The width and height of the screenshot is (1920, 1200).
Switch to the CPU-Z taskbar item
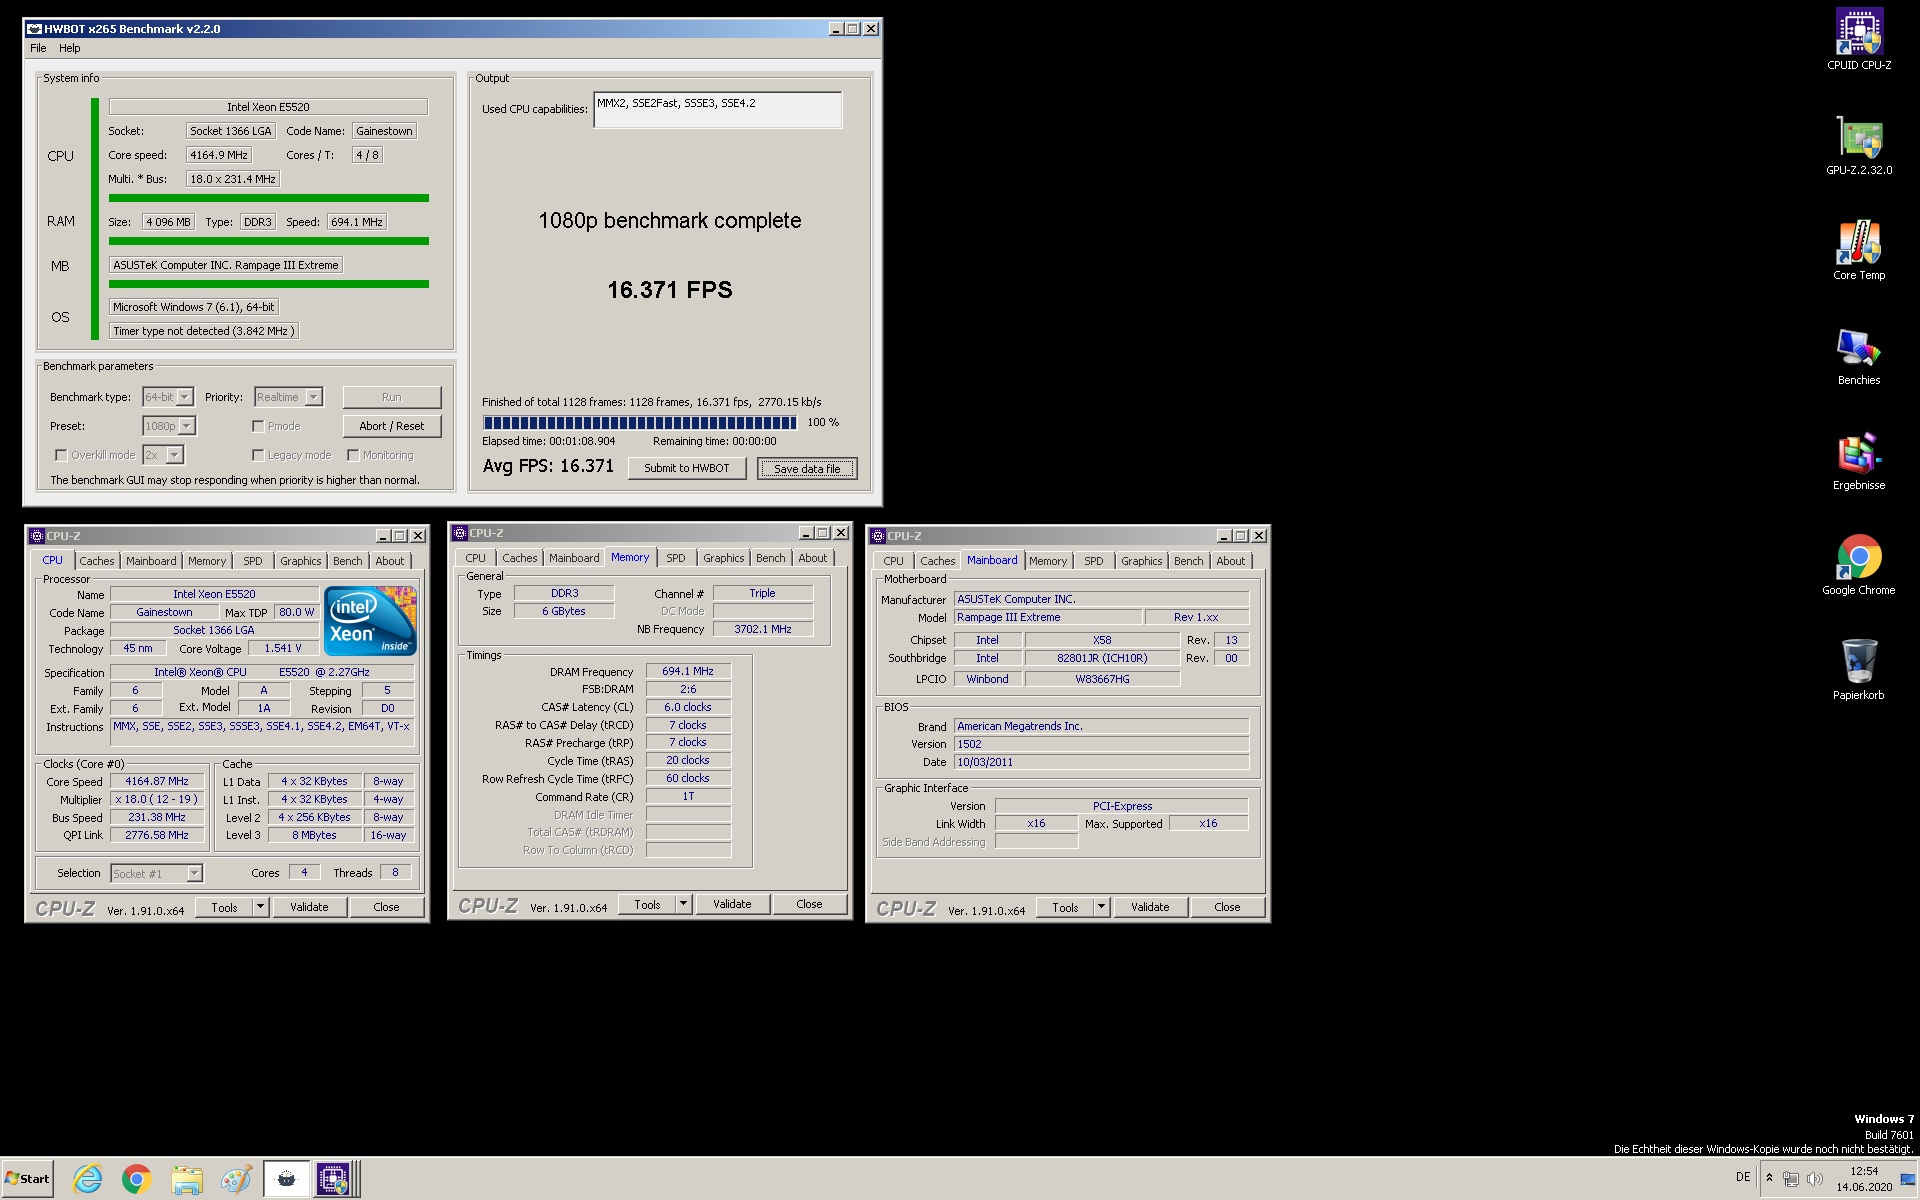point(335,1180)
